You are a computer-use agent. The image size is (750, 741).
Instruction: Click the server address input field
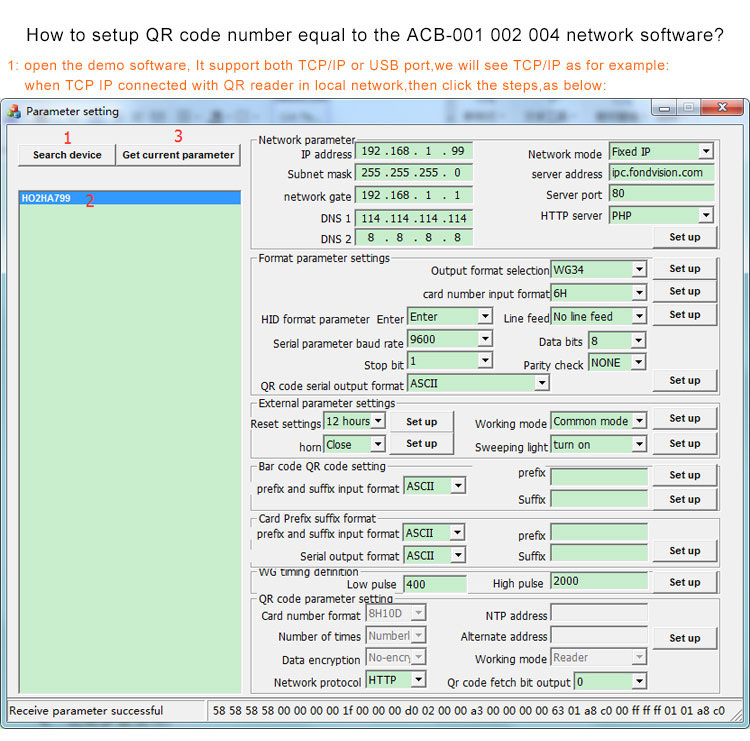(x=661, y=173)
